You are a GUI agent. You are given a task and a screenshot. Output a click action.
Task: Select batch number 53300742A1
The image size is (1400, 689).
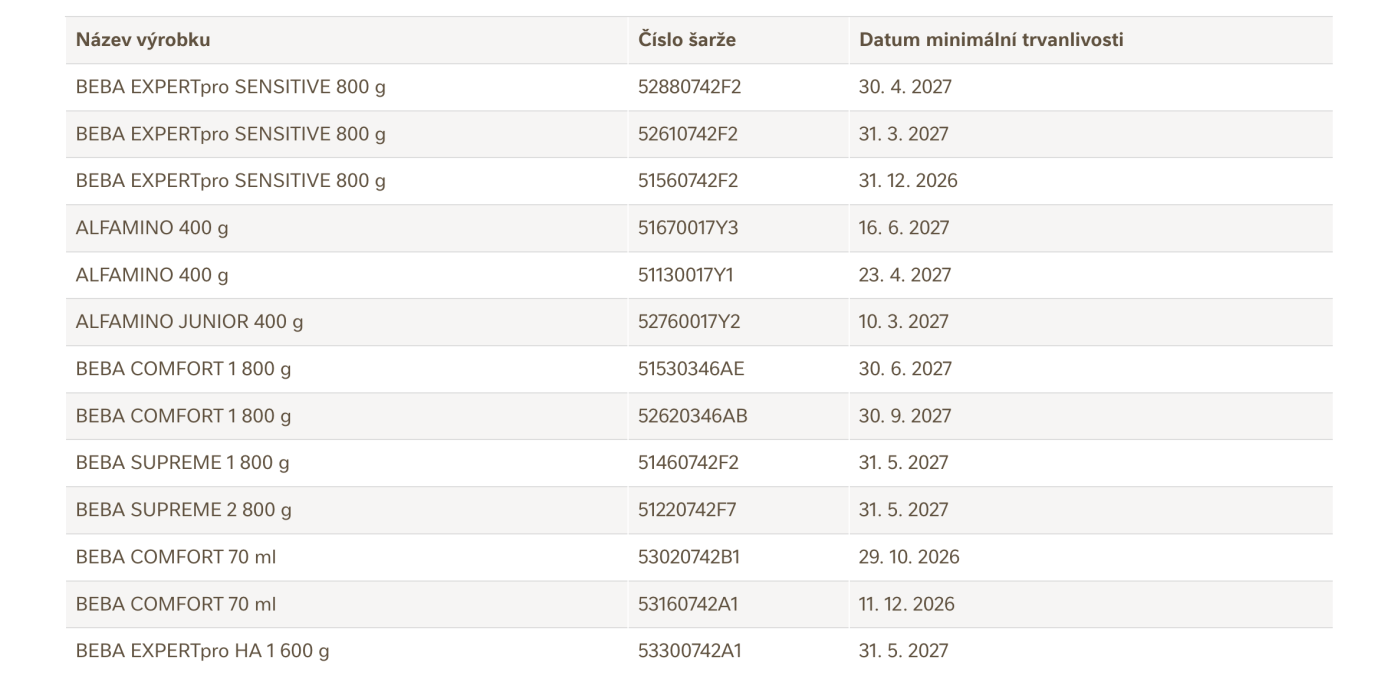[689, 651]
